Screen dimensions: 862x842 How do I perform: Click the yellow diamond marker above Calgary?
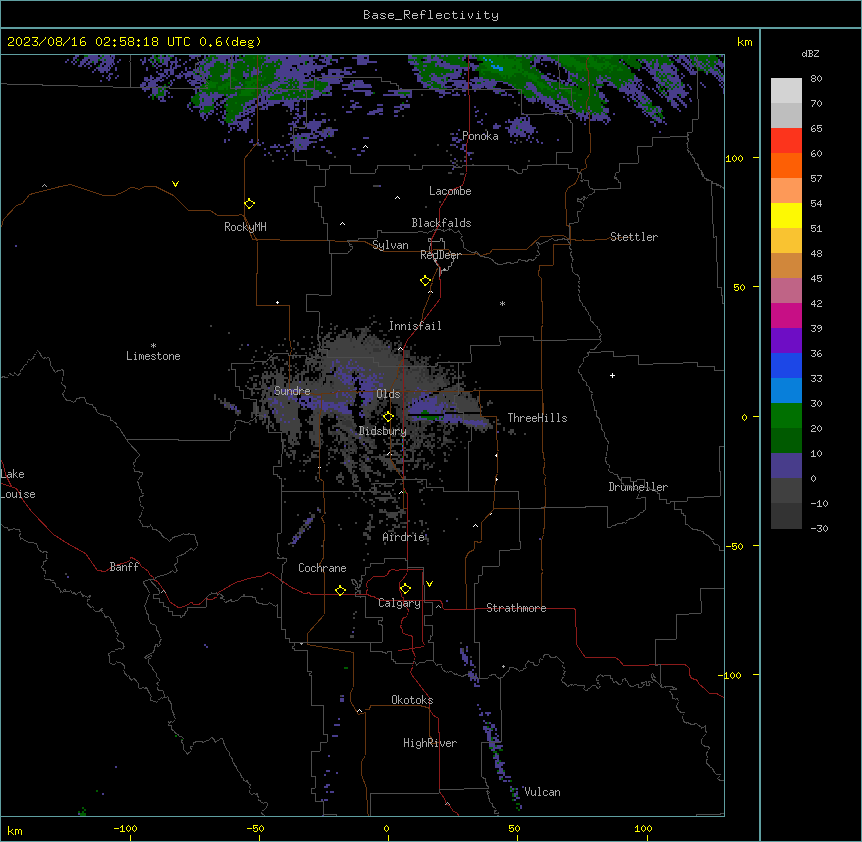point(405,589)
